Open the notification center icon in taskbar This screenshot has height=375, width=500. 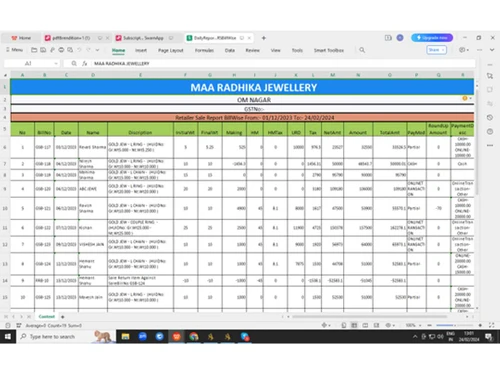(489, 337)
